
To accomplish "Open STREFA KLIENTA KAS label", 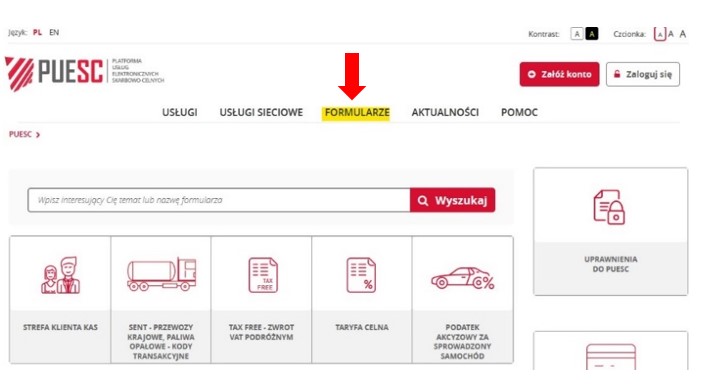I will (x=61, y=327).
